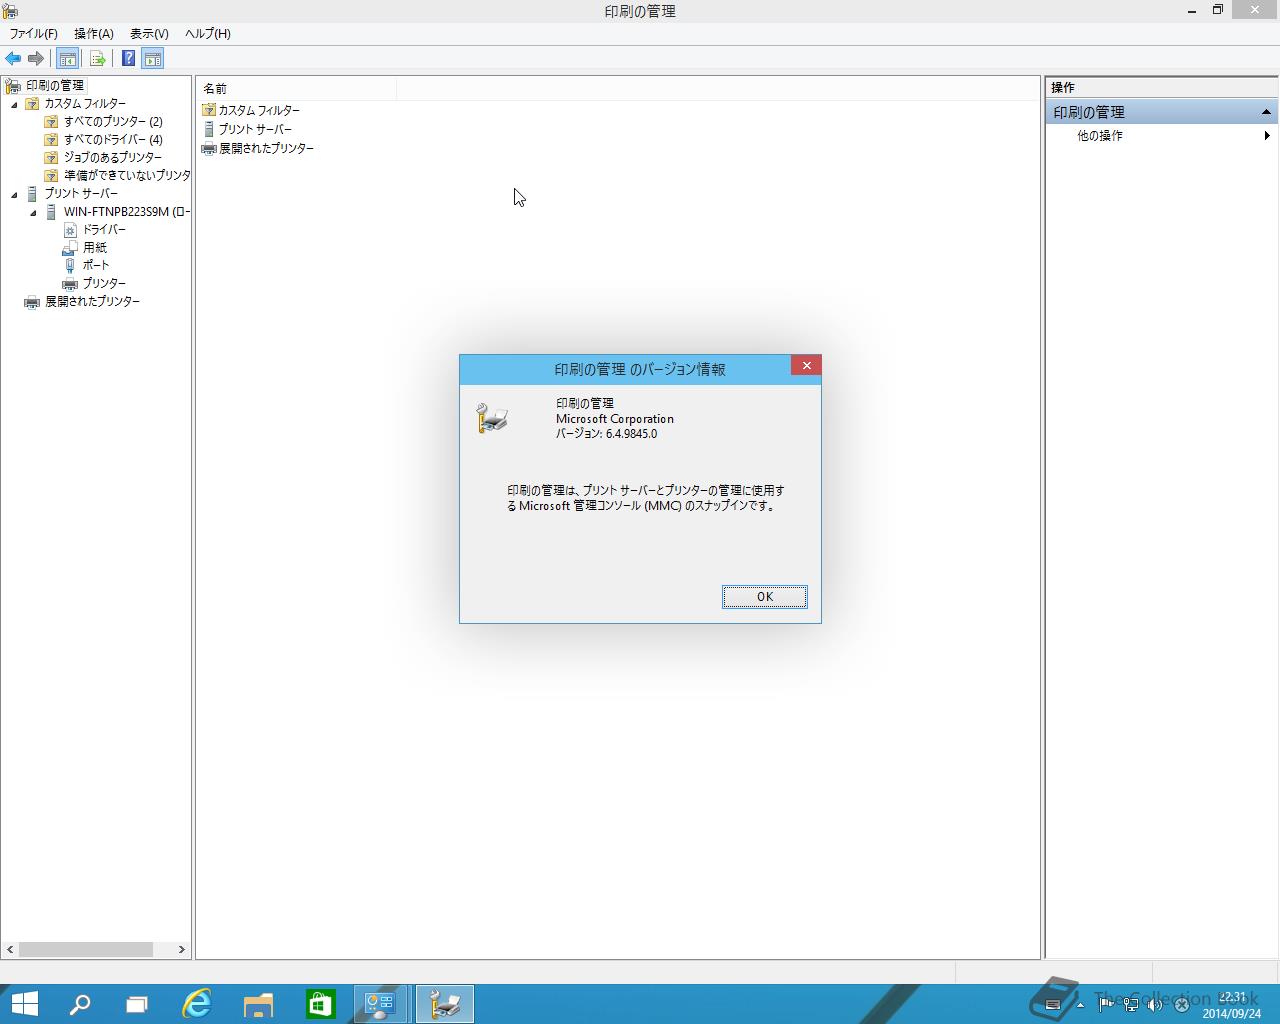This screenshot has height=1024, width=1280.
Task: Collapse the WIN-FTNPB223S9M server node
Action: [x=33, y=213]
